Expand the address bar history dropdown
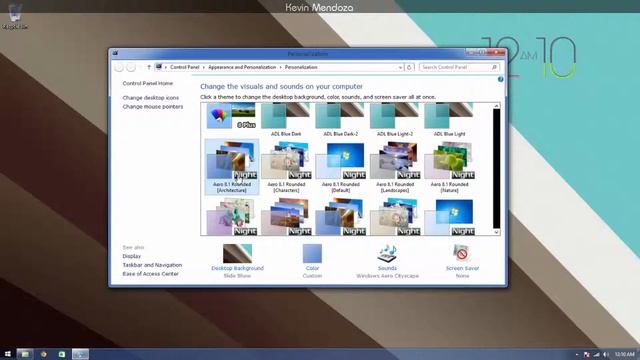The image size is (640, 360). point(400,67)
